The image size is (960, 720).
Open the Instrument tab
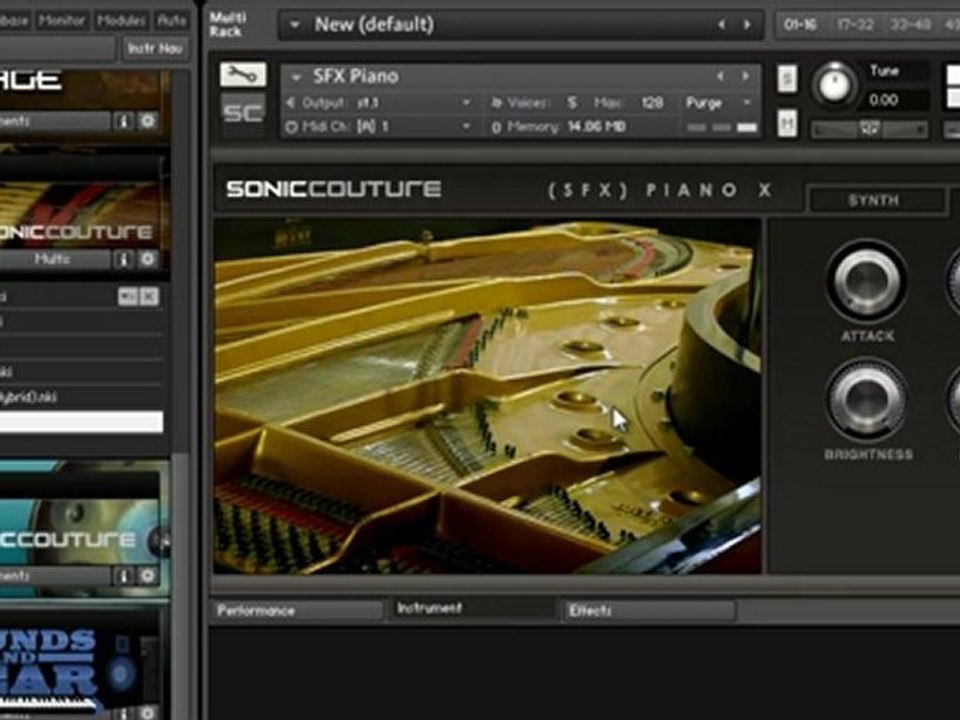[x=471, y=609]
